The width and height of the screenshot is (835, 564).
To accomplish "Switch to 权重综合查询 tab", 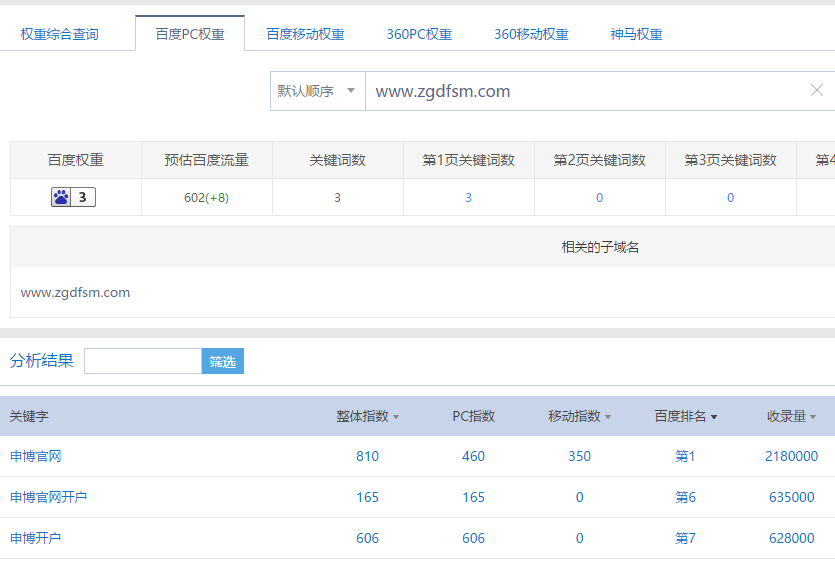I will point(60,34).
